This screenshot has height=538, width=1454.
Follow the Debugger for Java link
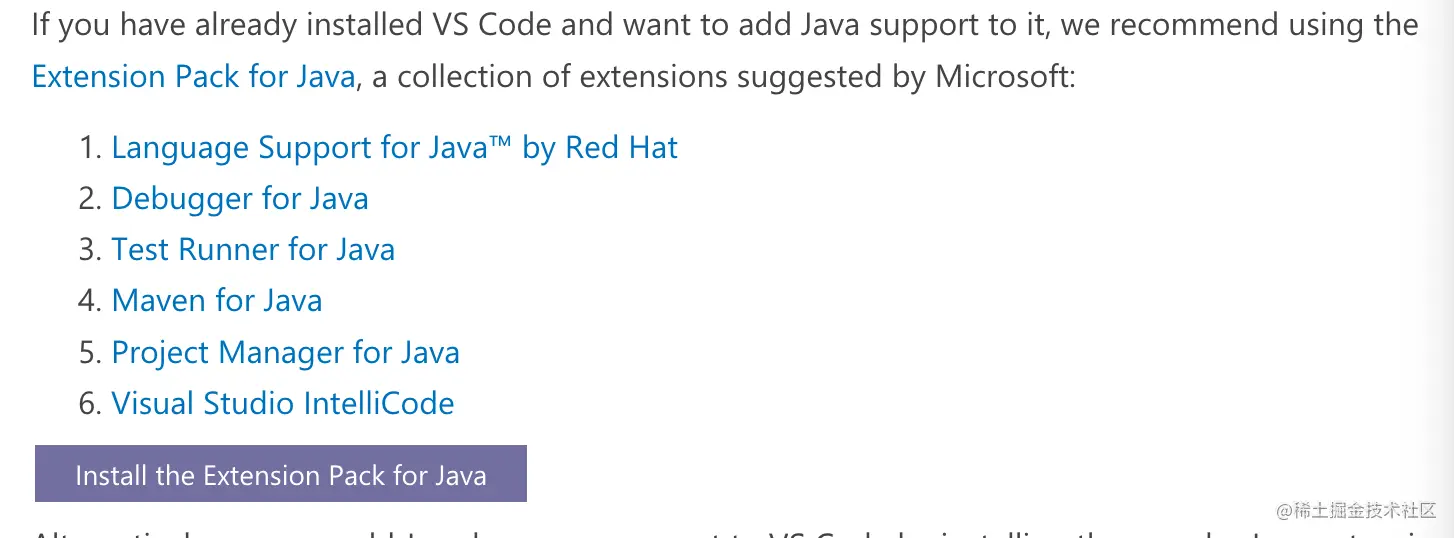[x=240, y=199]
